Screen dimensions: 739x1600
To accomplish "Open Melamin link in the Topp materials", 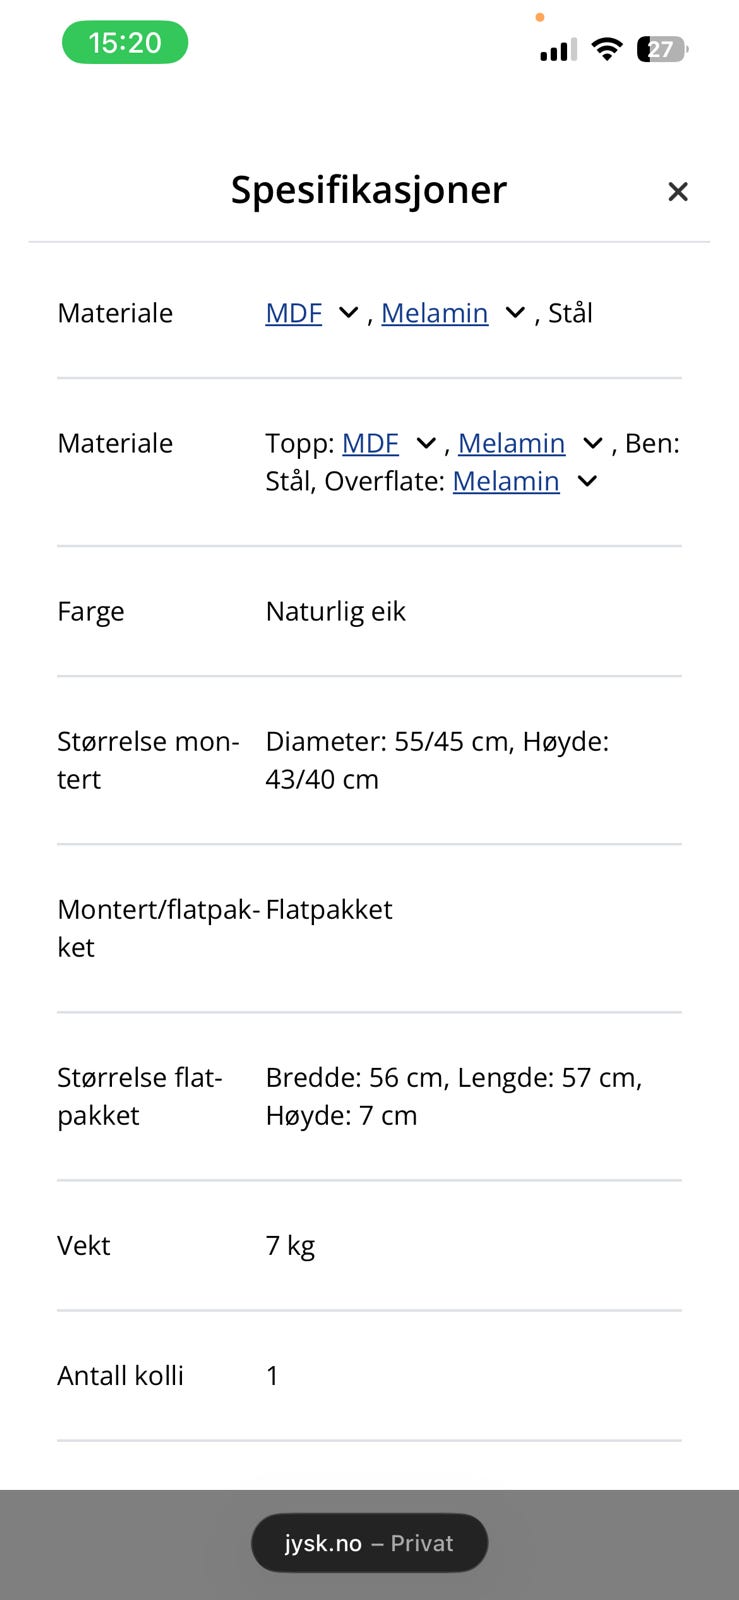I will 511,443.
